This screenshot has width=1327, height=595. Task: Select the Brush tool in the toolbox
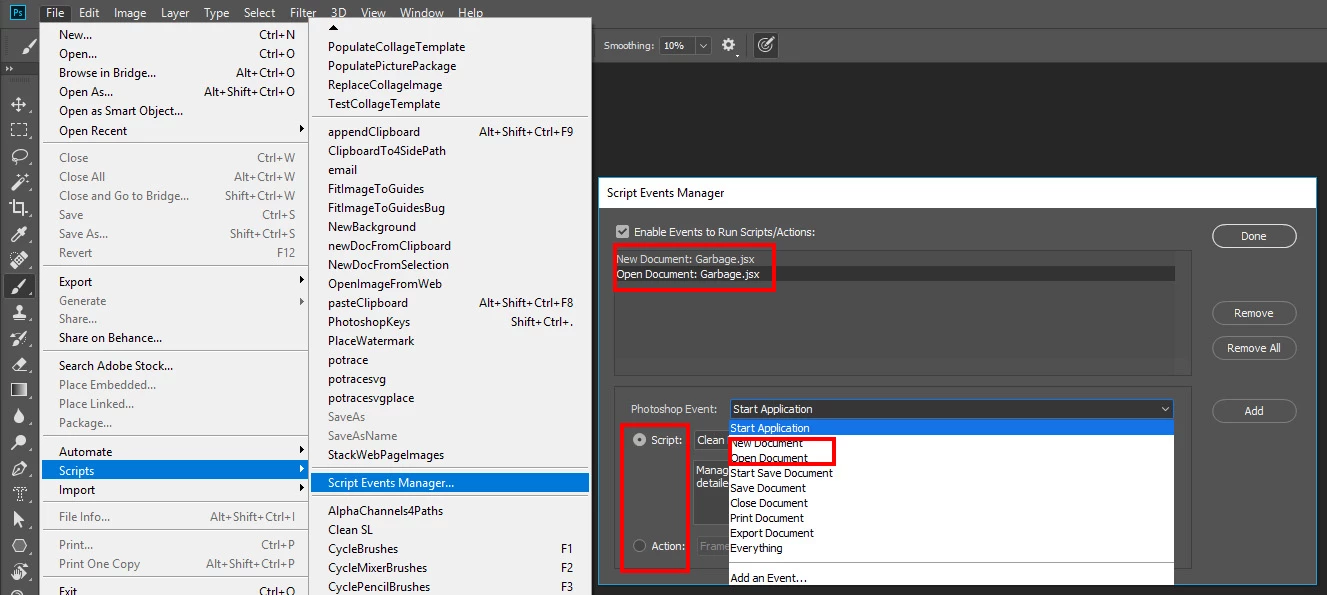coord(18,286)
